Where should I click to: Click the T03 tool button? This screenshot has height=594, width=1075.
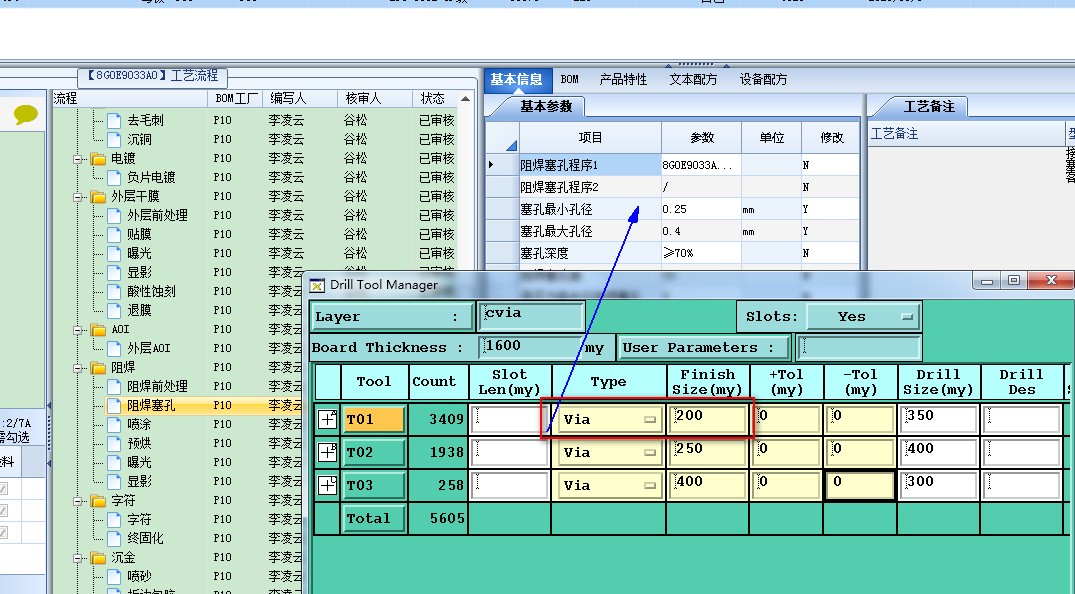click(374, 485)
